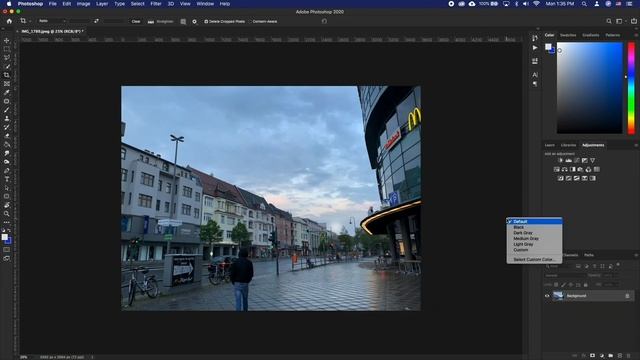Click the Straighten button
The width and height of the screenshot is (640, 360).
160,21
